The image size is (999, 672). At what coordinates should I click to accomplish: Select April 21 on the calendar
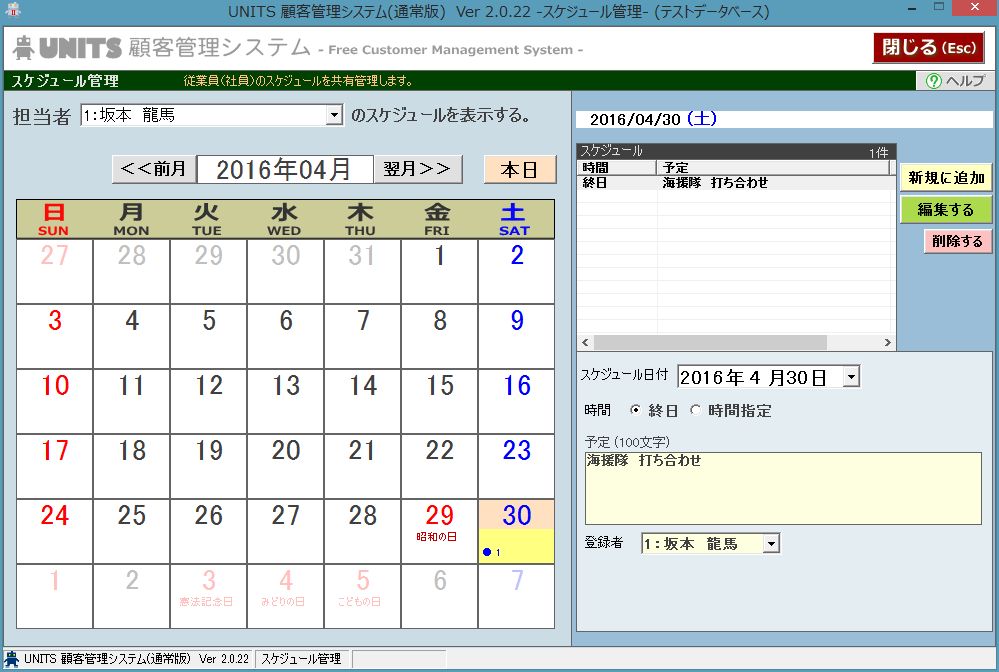(x=363, y=466)
